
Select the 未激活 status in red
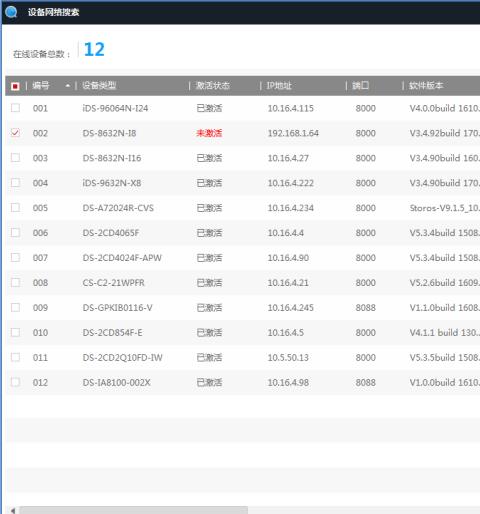pos(209,133)
